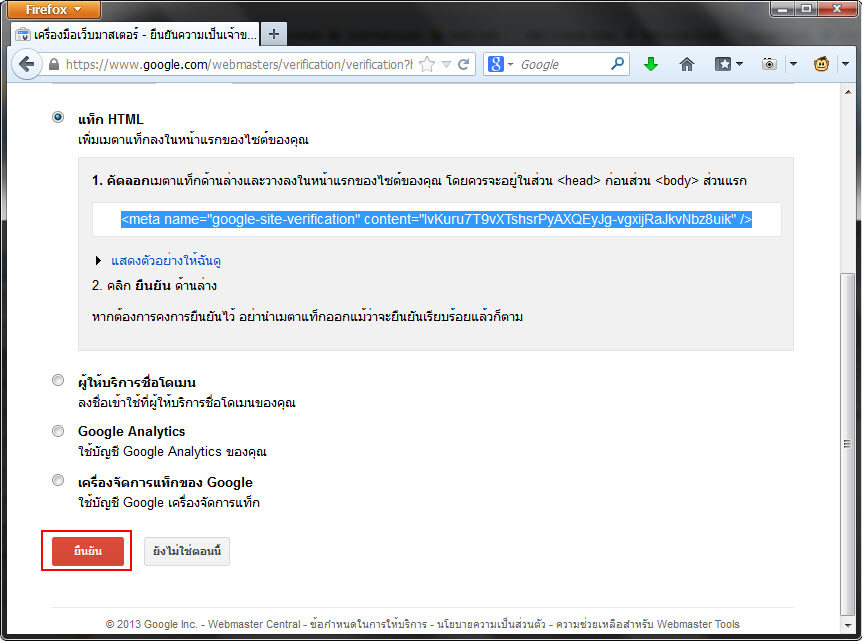Go back with the browser back arrow
This screenshot has width=862, height=641.
(x=26, y=64)
